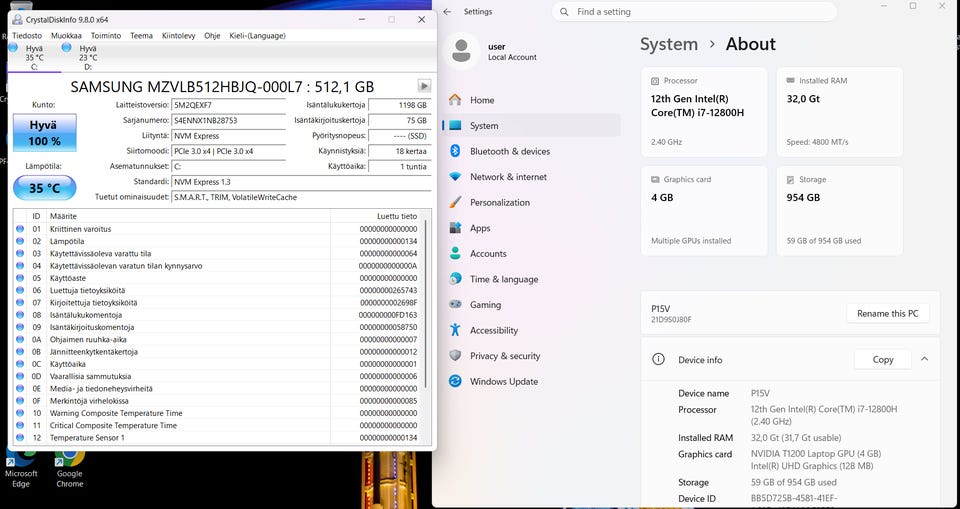Image resolution: width=960 pixels, height=509 pixels.
Task: Select the Critical Composite Temperature Time row
Action: [218, 425]
